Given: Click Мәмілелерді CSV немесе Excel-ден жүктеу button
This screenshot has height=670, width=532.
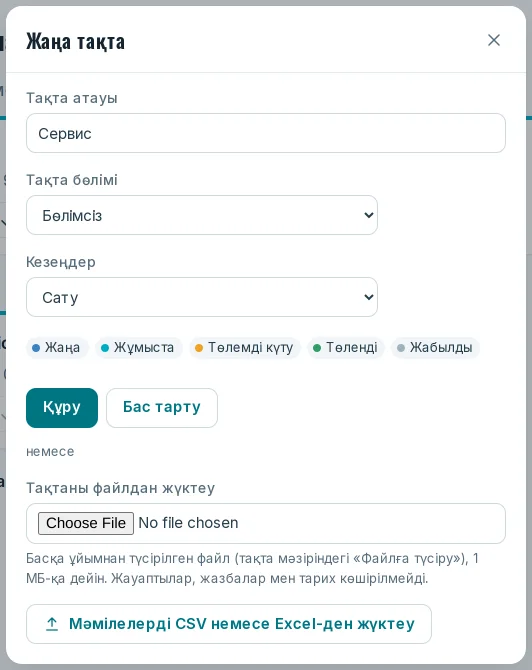Looking at the screenshot, I should [229, 624].
